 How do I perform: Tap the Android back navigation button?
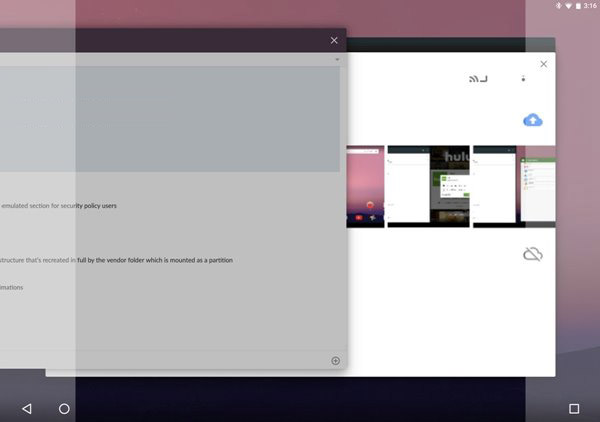[x=27, y=409]
